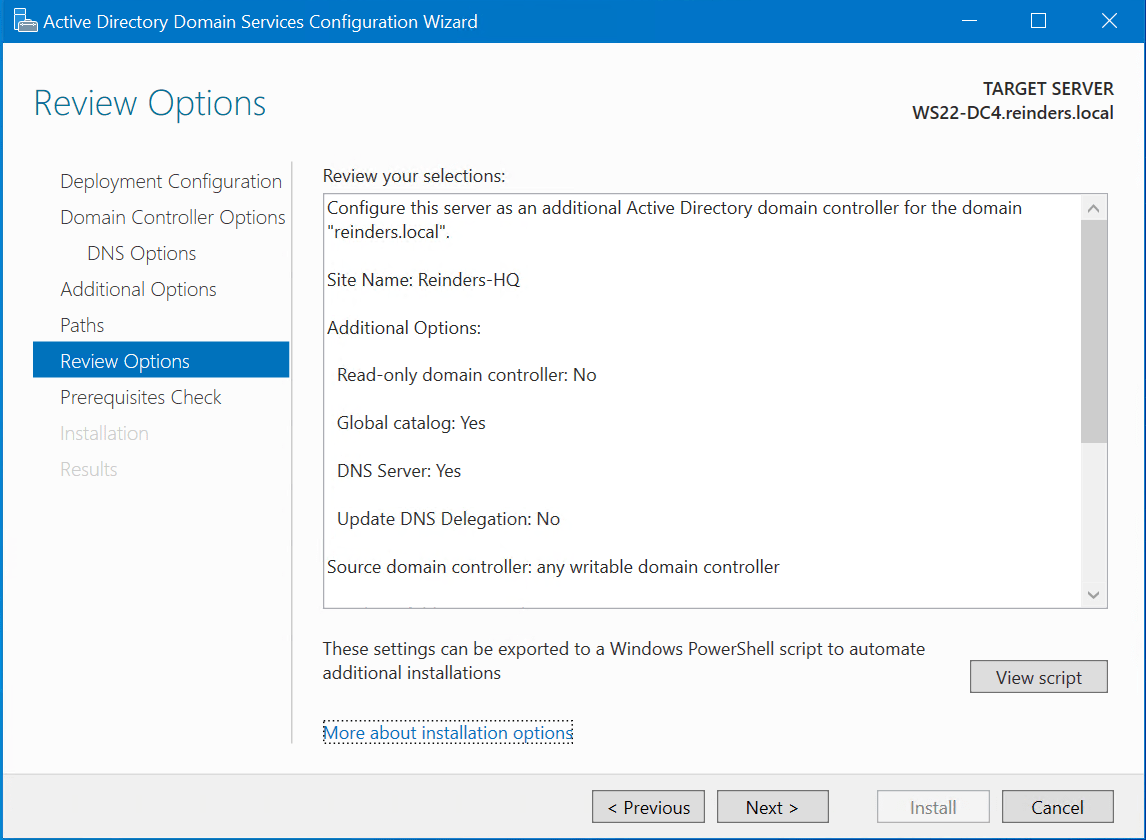Click the Next button

coord(772,807)
